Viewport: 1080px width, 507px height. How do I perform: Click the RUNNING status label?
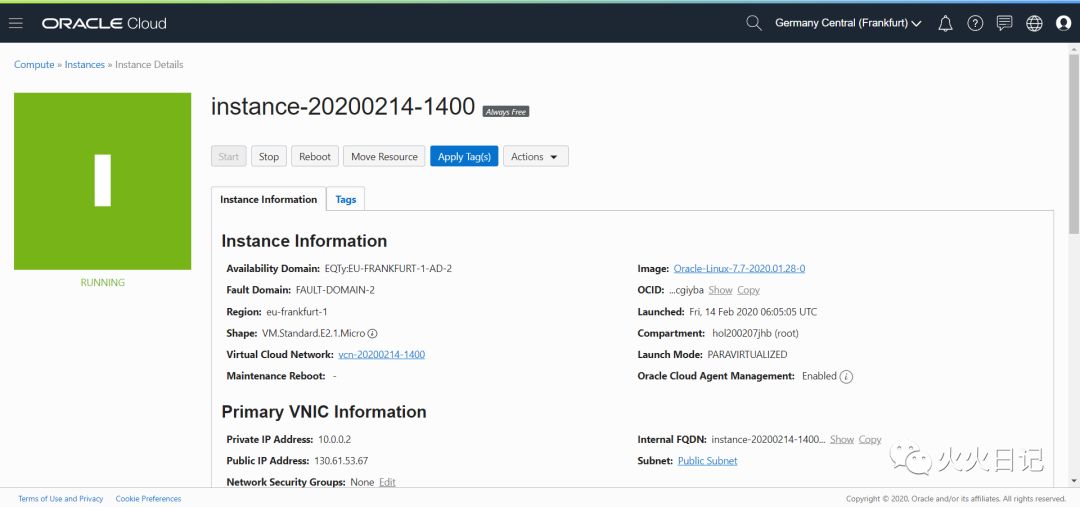(x=103, y=282)
